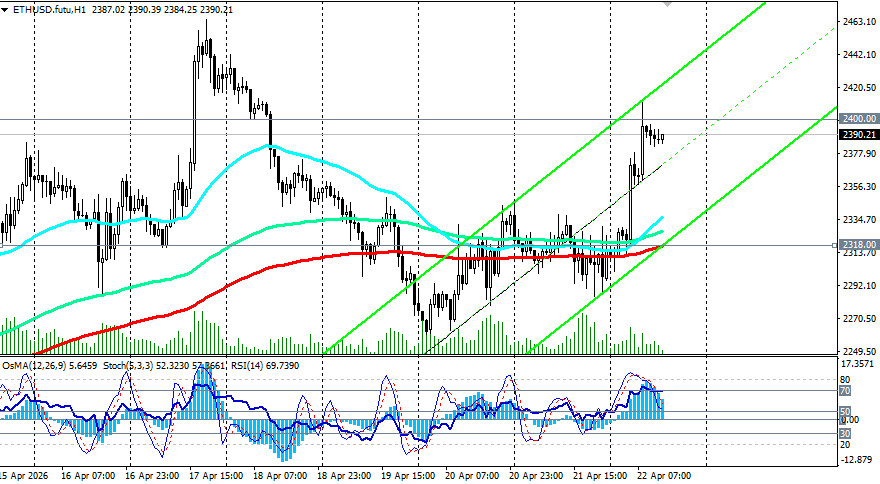
Task: Open the chart menu triangle beside ETHUSD
Action: (x=5, y=10)
